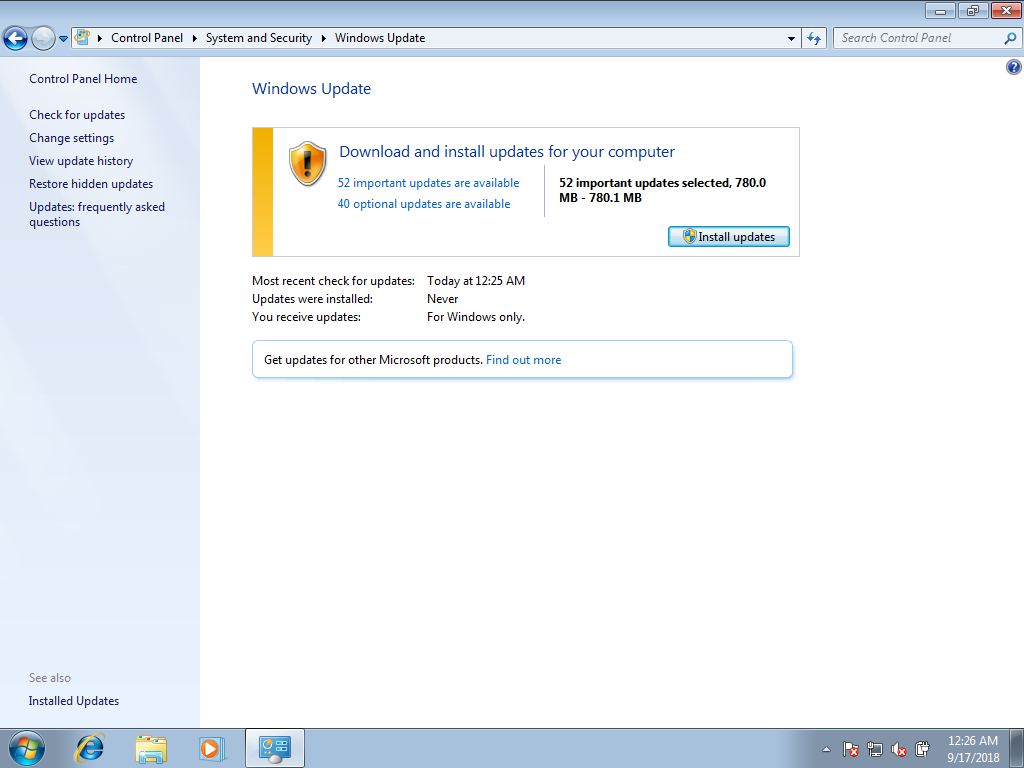Open 40 optional updates are available
Image resolution: width=1024 pixels, height=768 pixels.
pos(424,204)
